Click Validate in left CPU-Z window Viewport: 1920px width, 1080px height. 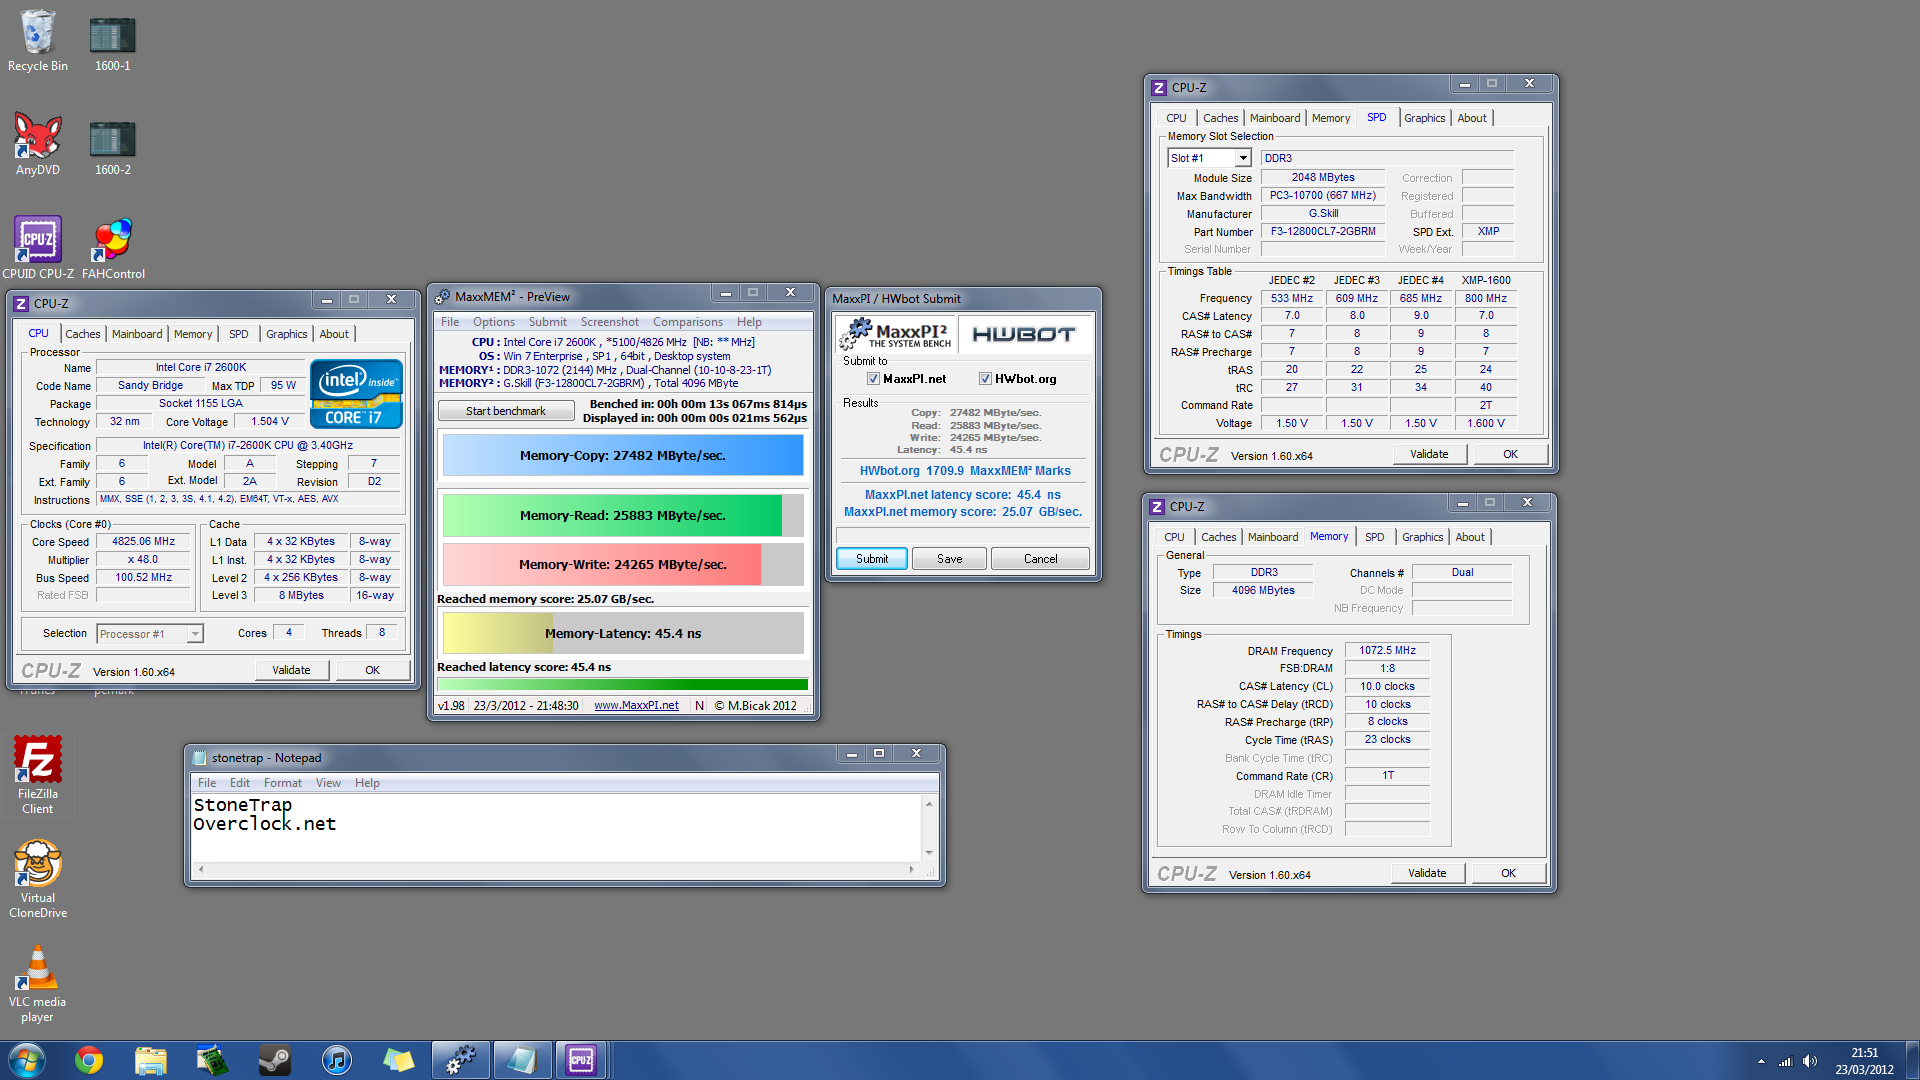coord(292,670)
